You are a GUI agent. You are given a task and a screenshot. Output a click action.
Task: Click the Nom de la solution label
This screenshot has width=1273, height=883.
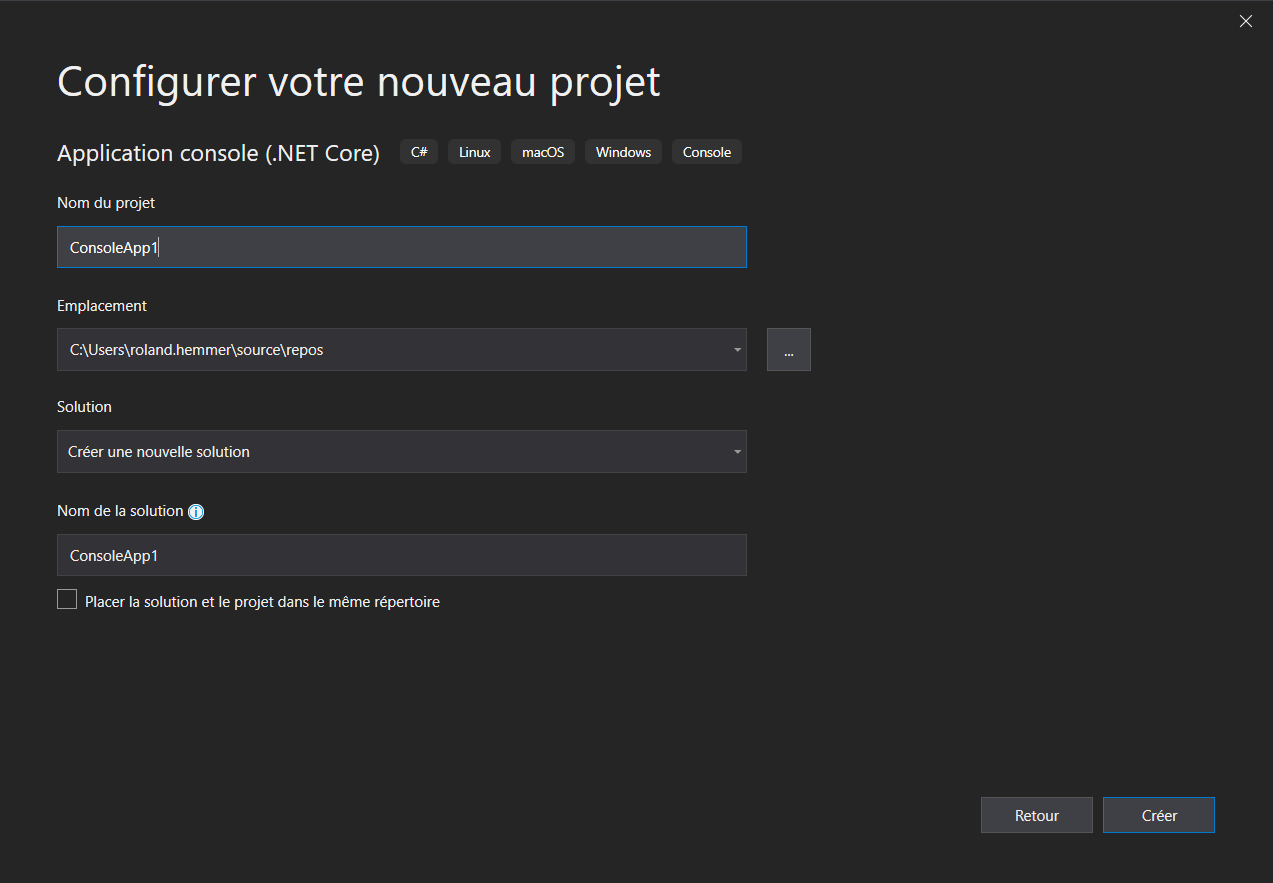tap(120, 511)
